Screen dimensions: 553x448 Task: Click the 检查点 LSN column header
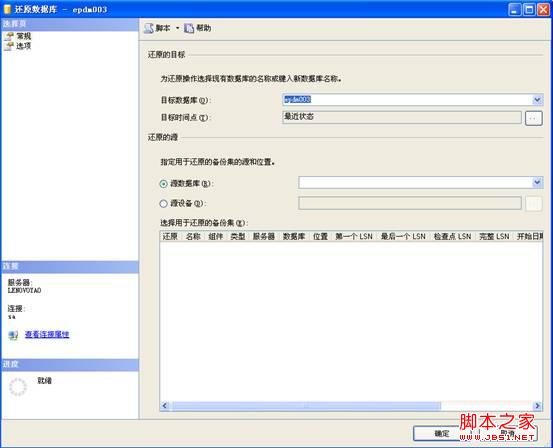click(x=452, y=236)
